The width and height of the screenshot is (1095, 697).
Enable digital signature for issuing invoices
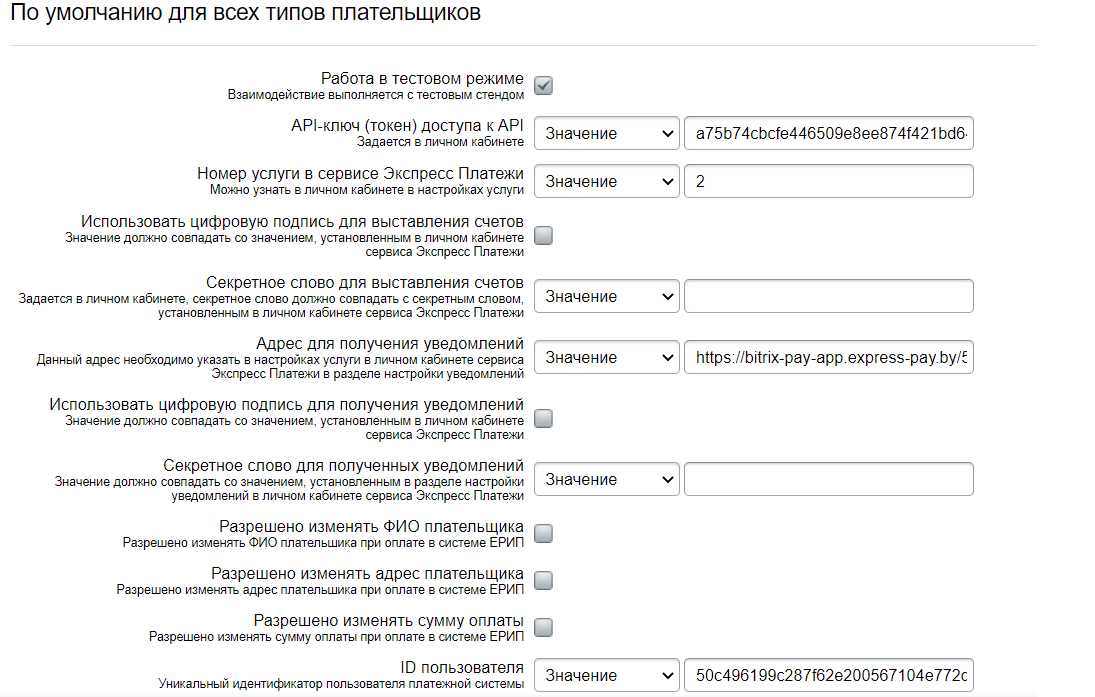click(544, 236)
